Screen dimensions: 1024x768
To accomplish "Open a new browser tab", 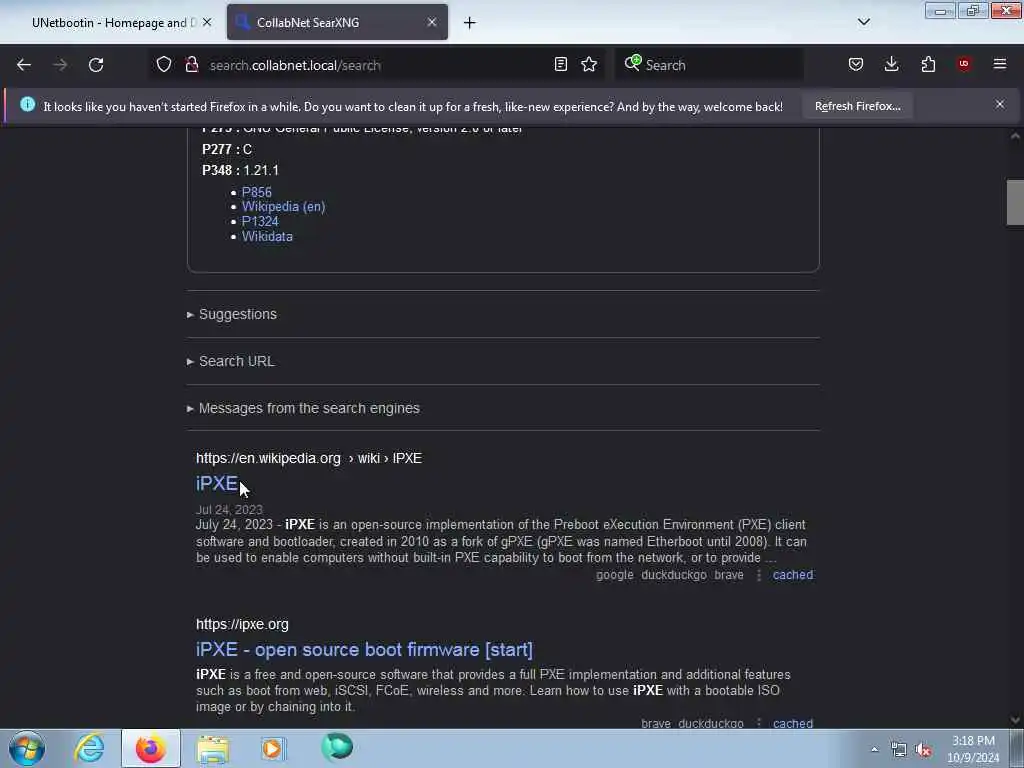I will (470, 23).
